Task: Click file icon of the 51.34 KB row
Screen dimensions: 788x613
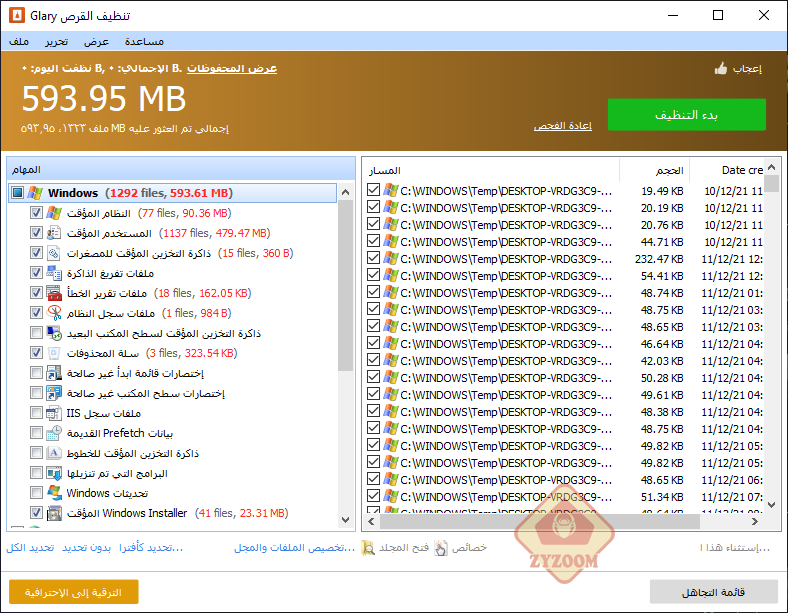Action: click(391, 496)
